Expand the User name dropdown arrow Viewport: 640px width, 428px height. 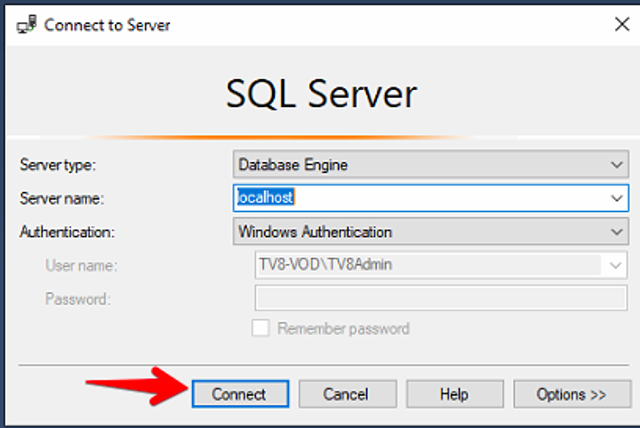coord(615,265)
